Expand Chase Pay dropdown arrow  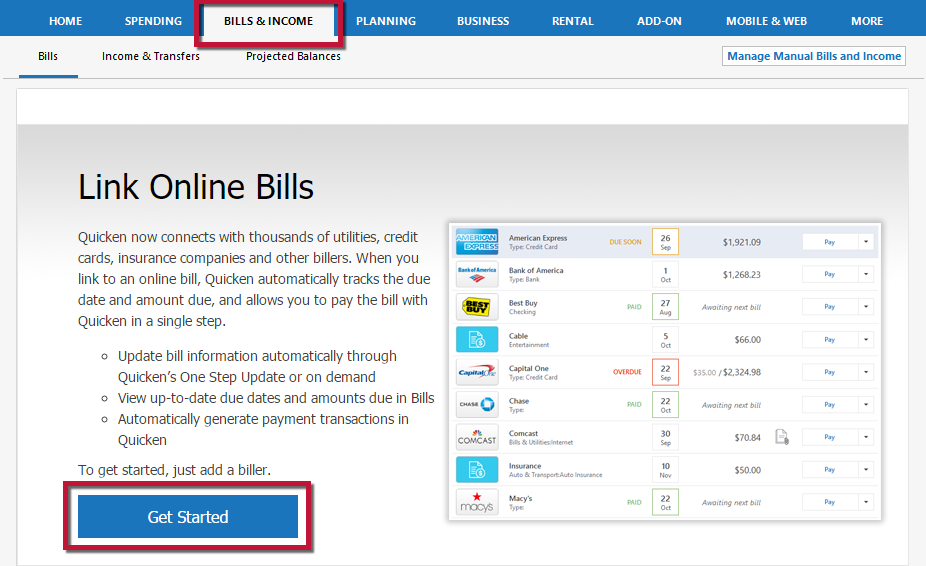[x=866, y=404]
